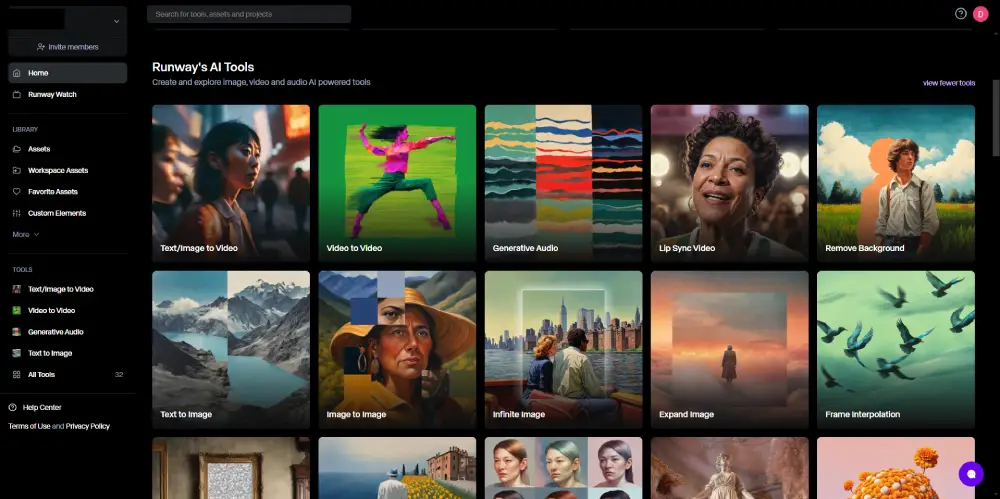Open the All Tools grid icon
Image resolution: width=1000 pixels, height=499 pixels.
pos(17,375)
